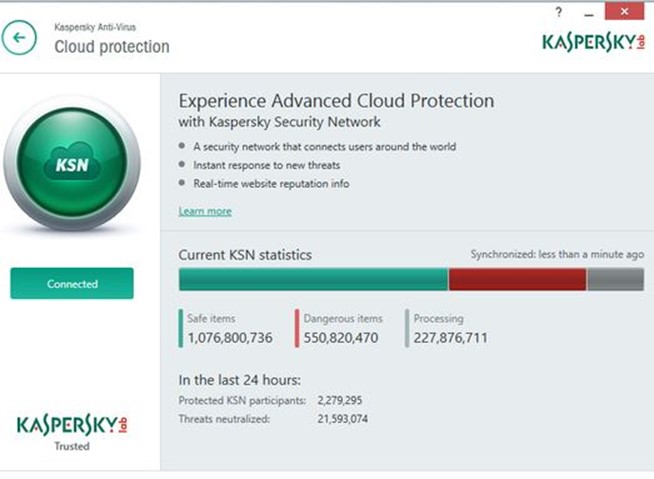Open the Learn more link
Screen dimensions: 654x479
click(205, 211)
